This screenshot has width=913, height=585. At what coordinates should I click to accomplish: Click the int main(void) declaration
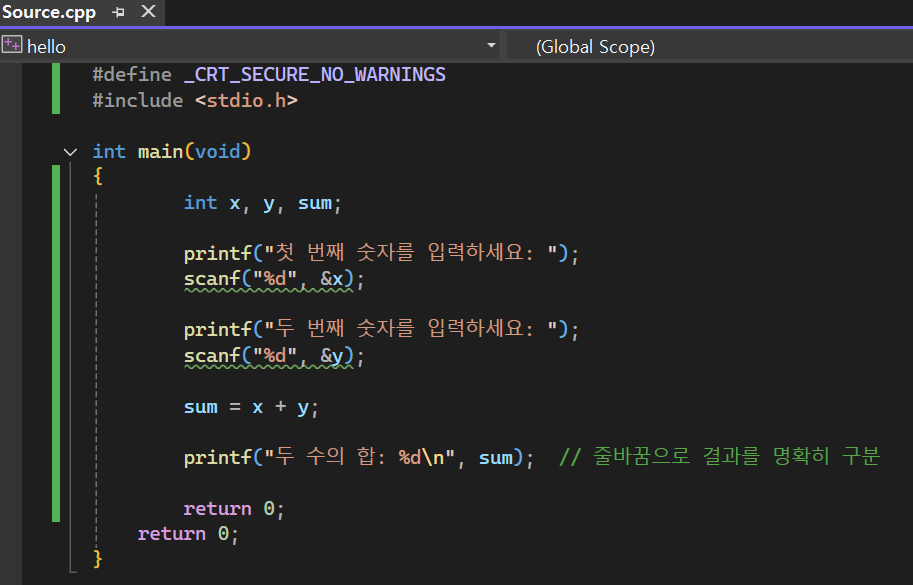point(172,151)
